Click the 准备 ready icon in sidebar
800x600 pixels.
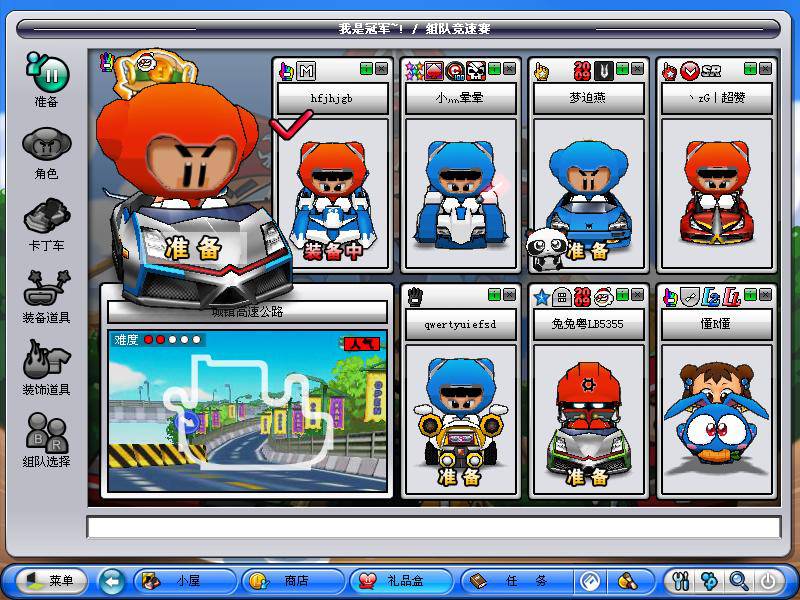point(46,80)
